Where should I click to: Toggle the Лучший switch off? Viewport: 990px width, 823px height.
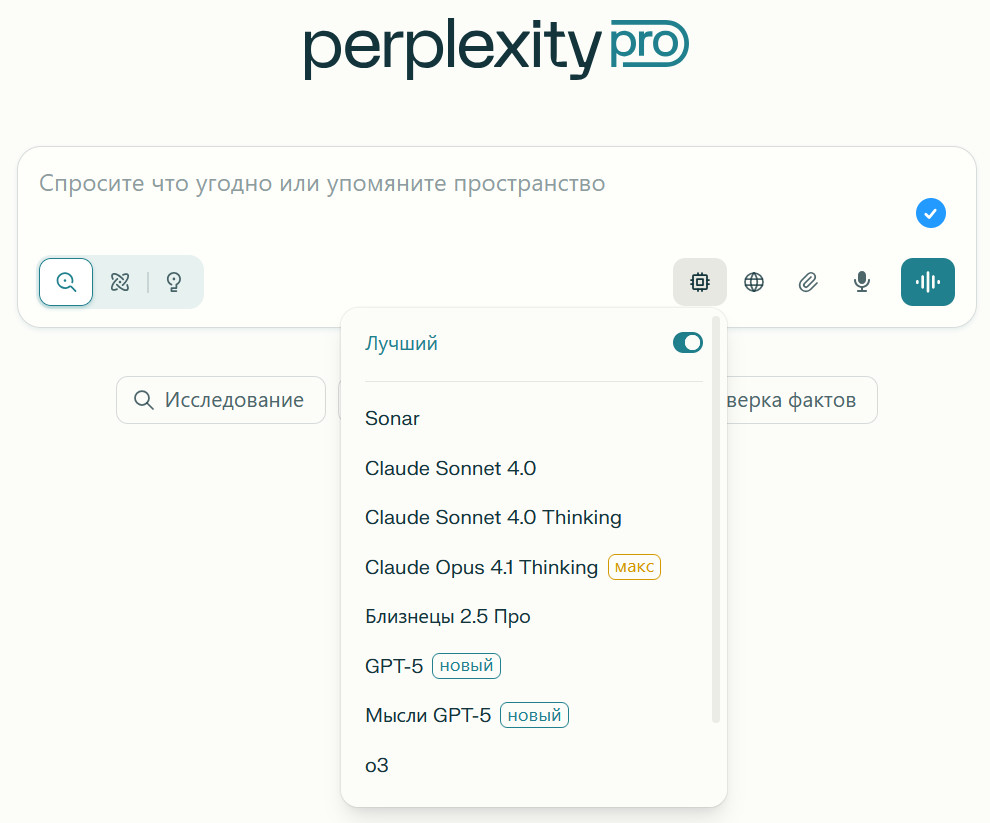tap(688, 343)
